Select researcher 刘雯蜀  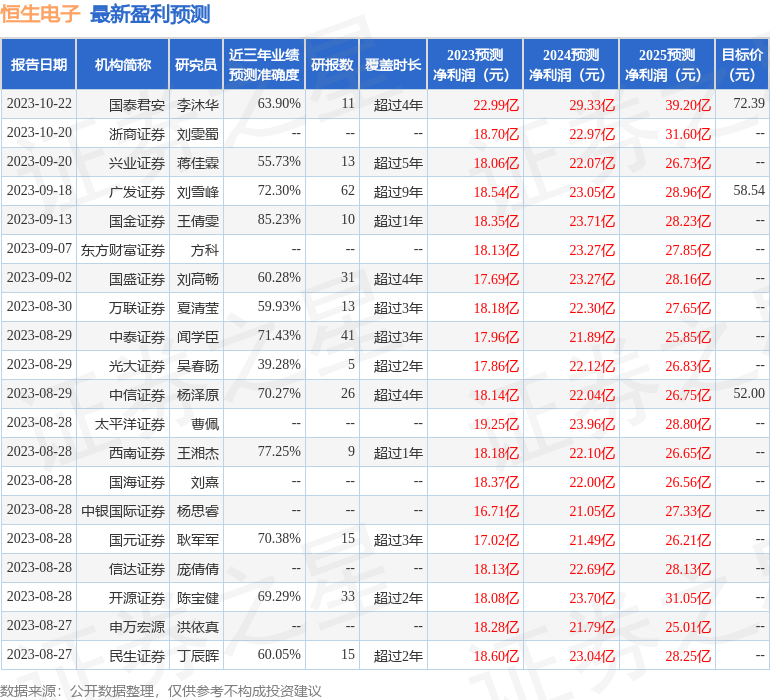pyautogui.click(x=198, y=134)
